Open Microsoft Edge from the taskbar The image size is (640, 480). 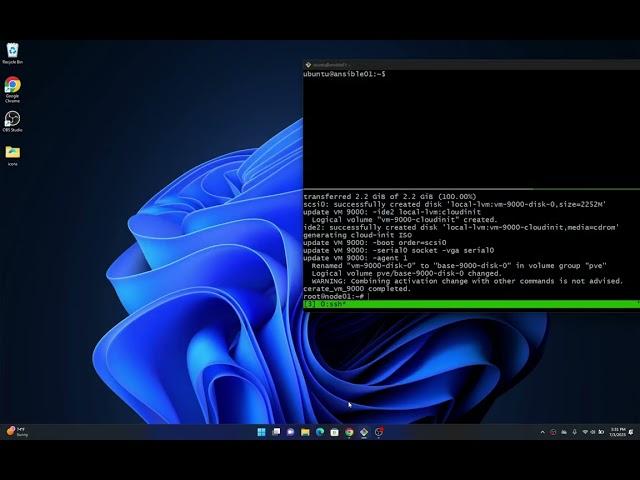(x=320, y=432)
